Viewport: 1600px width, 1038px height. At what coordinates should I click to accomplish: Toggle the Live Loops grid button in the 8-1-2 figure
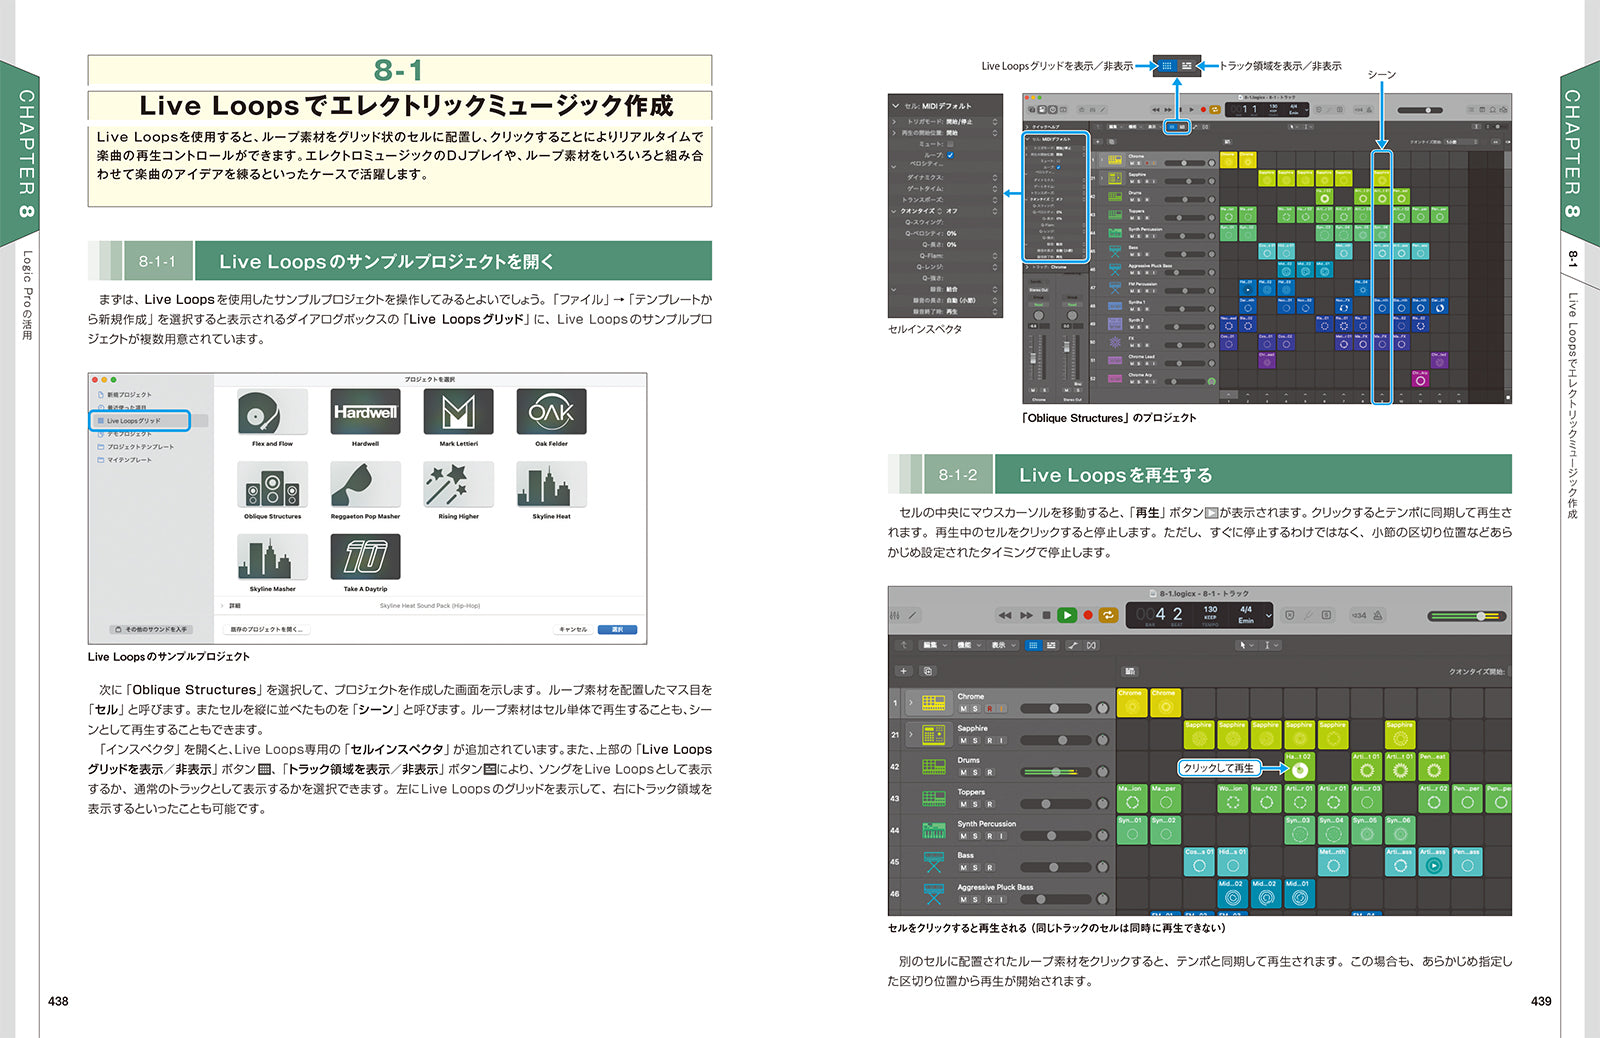pos(1033,645)
